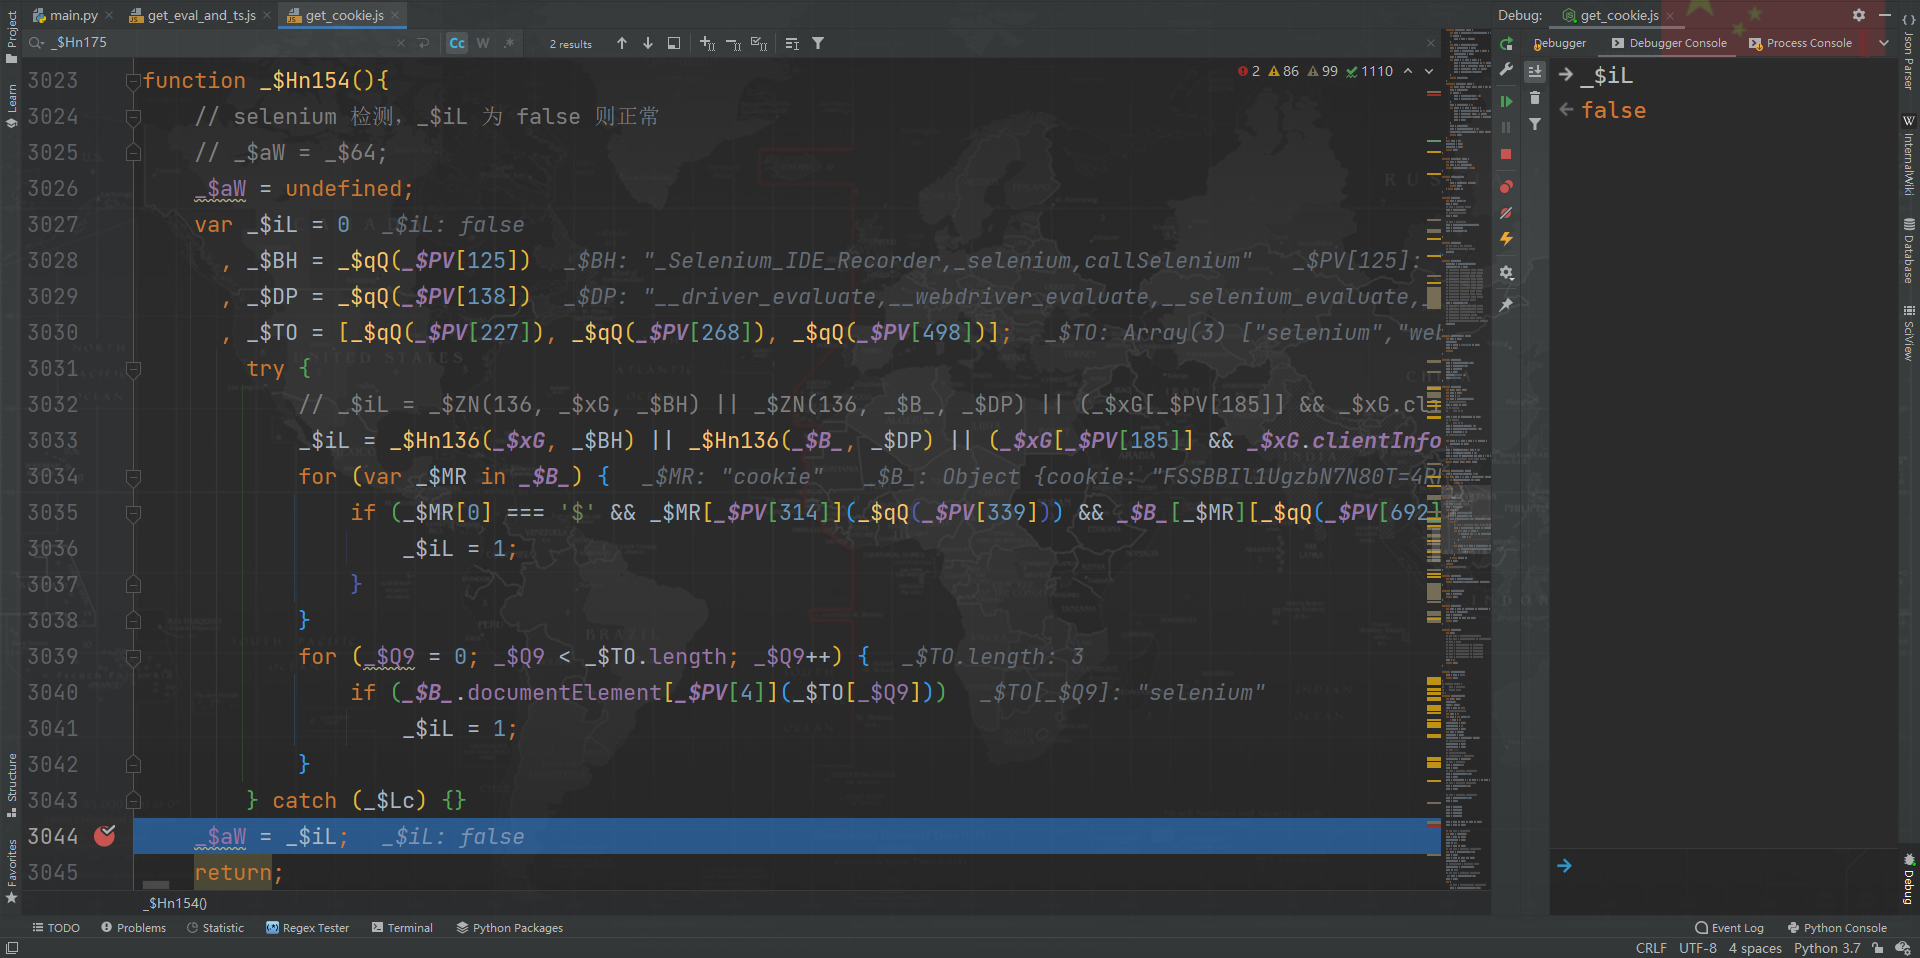Close the get_cookie.js debug session tab
This screenshot has height=958, width=1920.
click(x=1670, y=16)
